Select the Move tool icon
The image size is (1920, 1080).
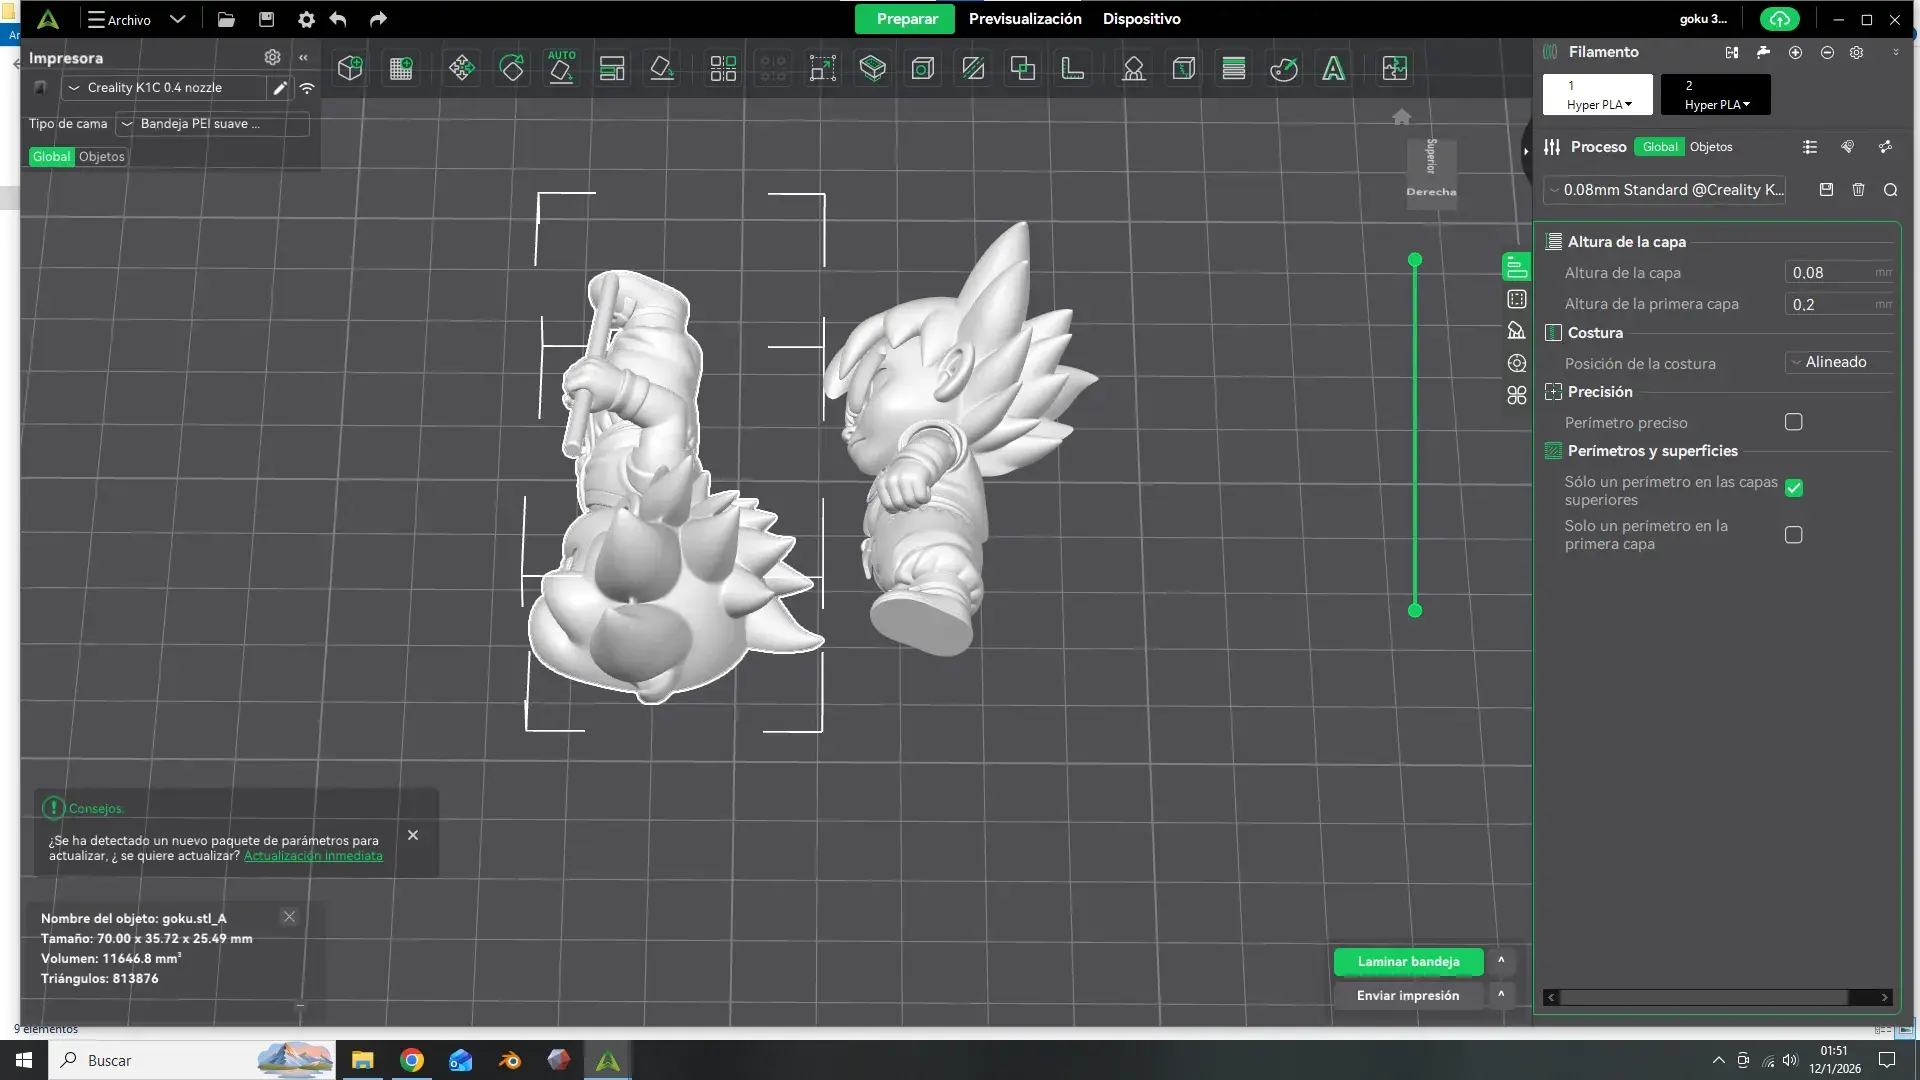pos(461,68)
